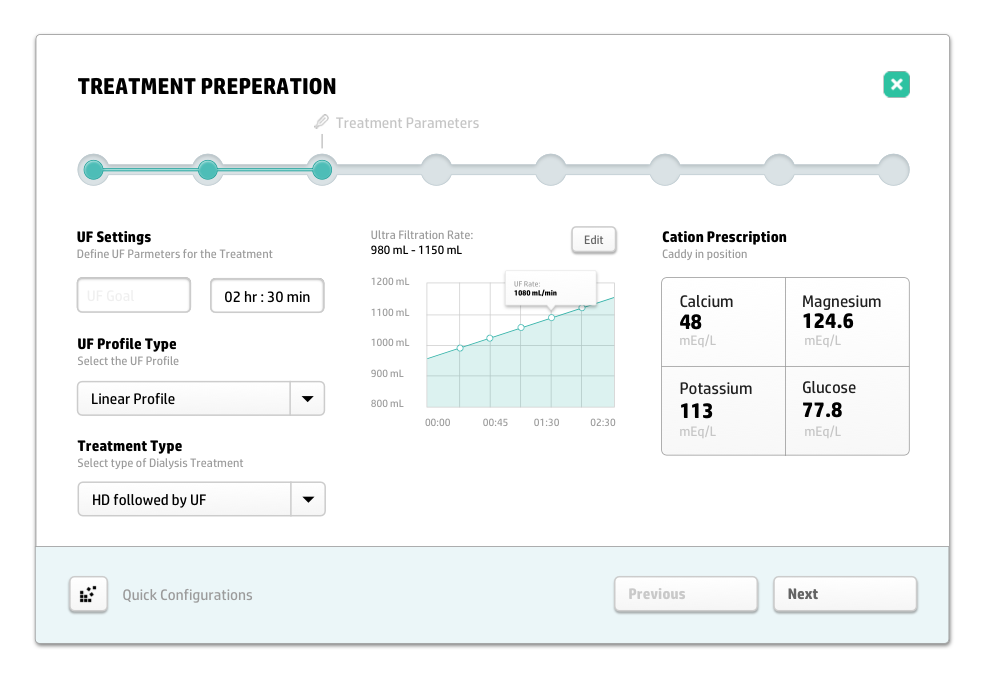Image resolution: width=984 pixels, height=684 pixels.
Task: Open Quick Configurations grid icon
Action: pos(88,594)
